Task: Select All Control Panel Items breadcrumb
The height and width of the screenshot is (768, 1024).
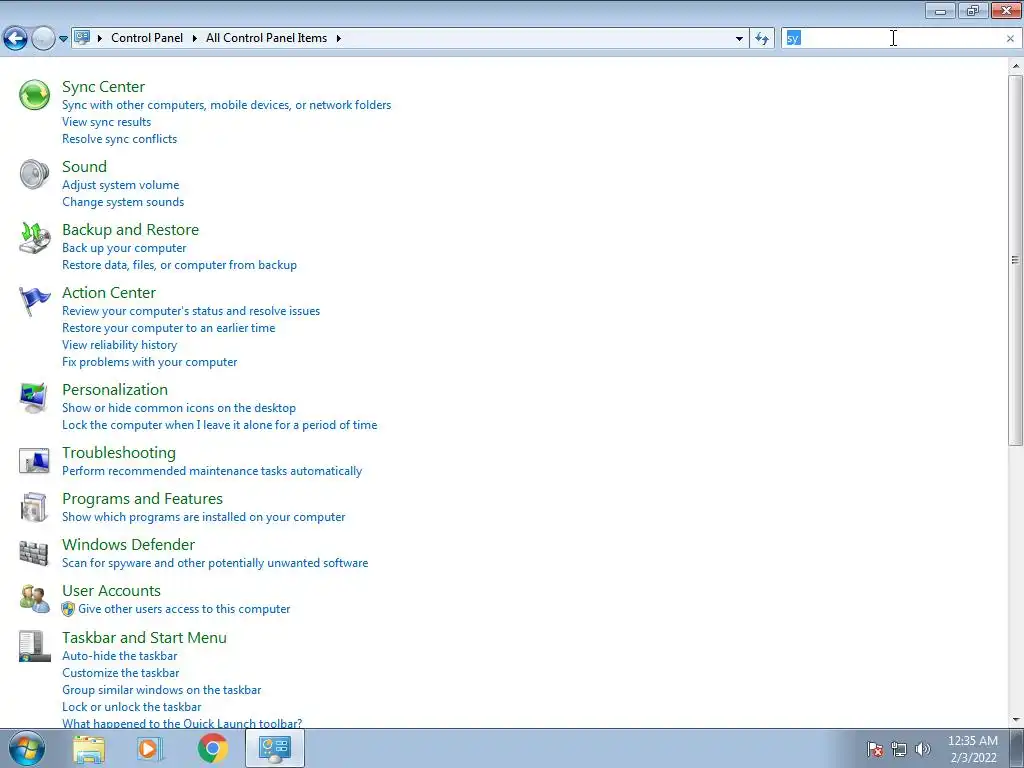Action: click(x=266, y=38)
